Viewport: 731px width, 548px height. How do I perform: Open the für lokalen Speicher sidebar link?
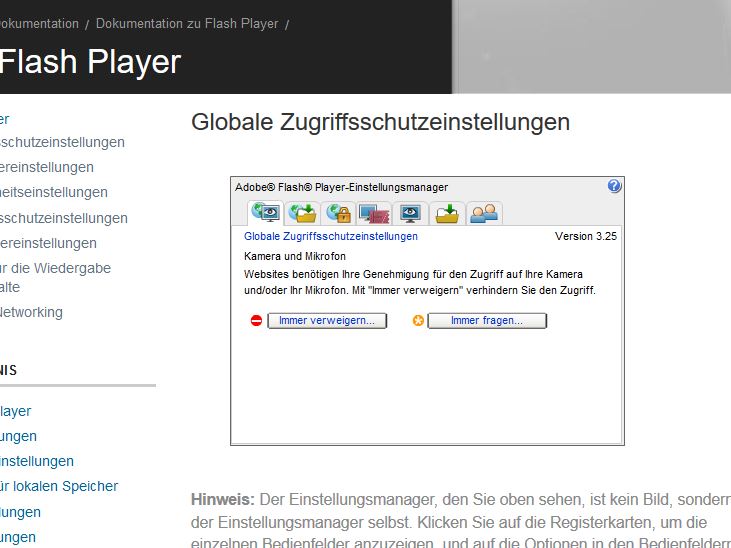59,486
